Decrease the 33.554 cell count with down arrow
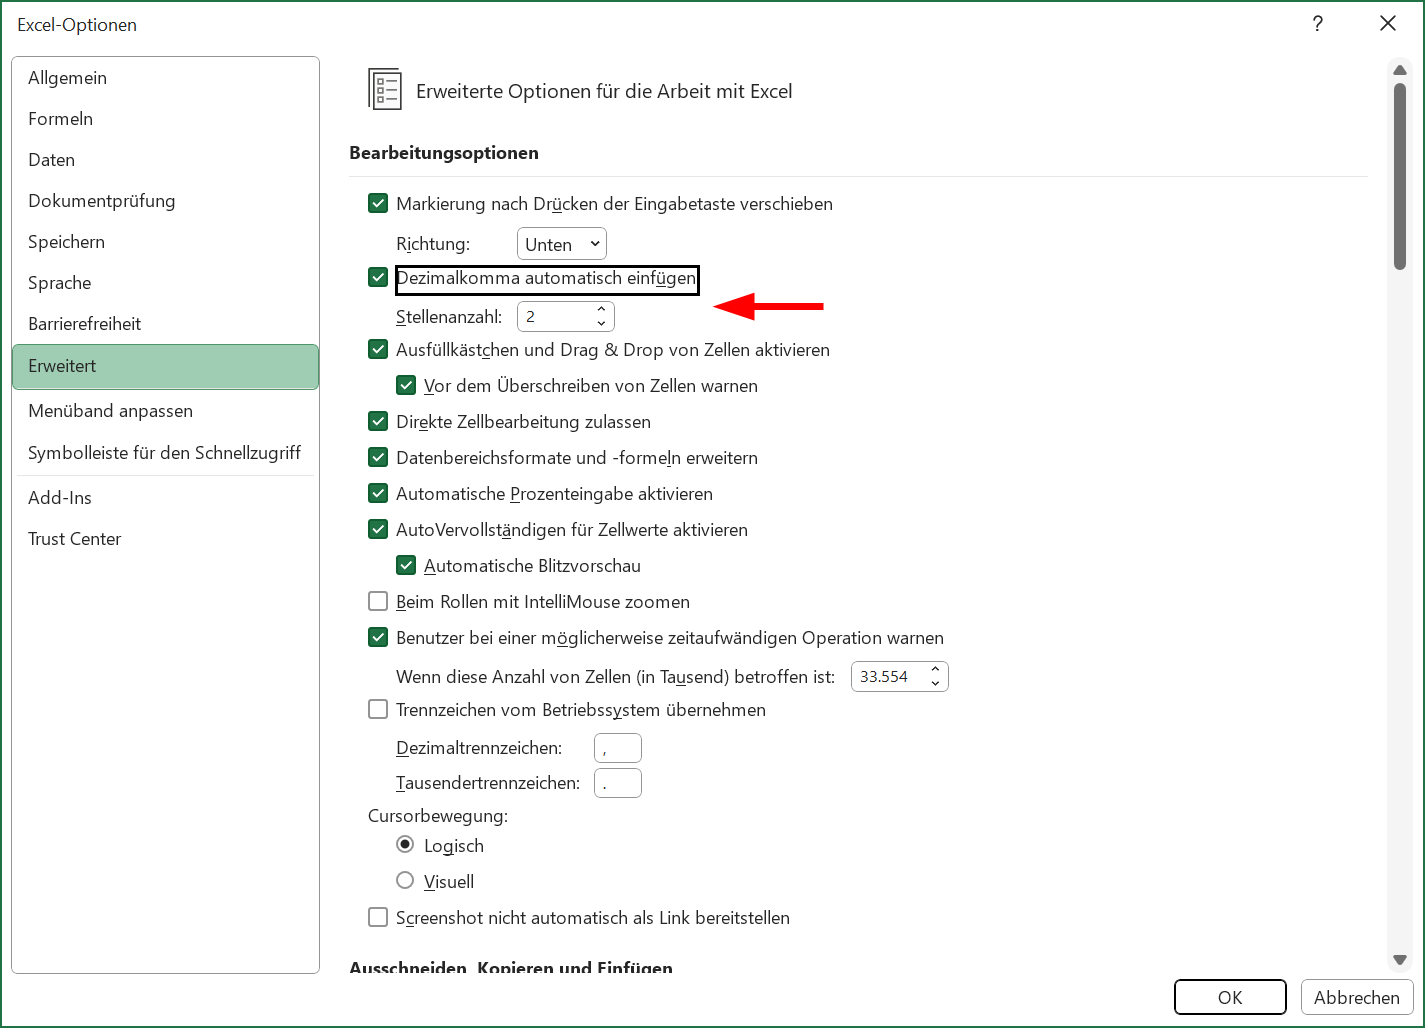 [935, 684]
